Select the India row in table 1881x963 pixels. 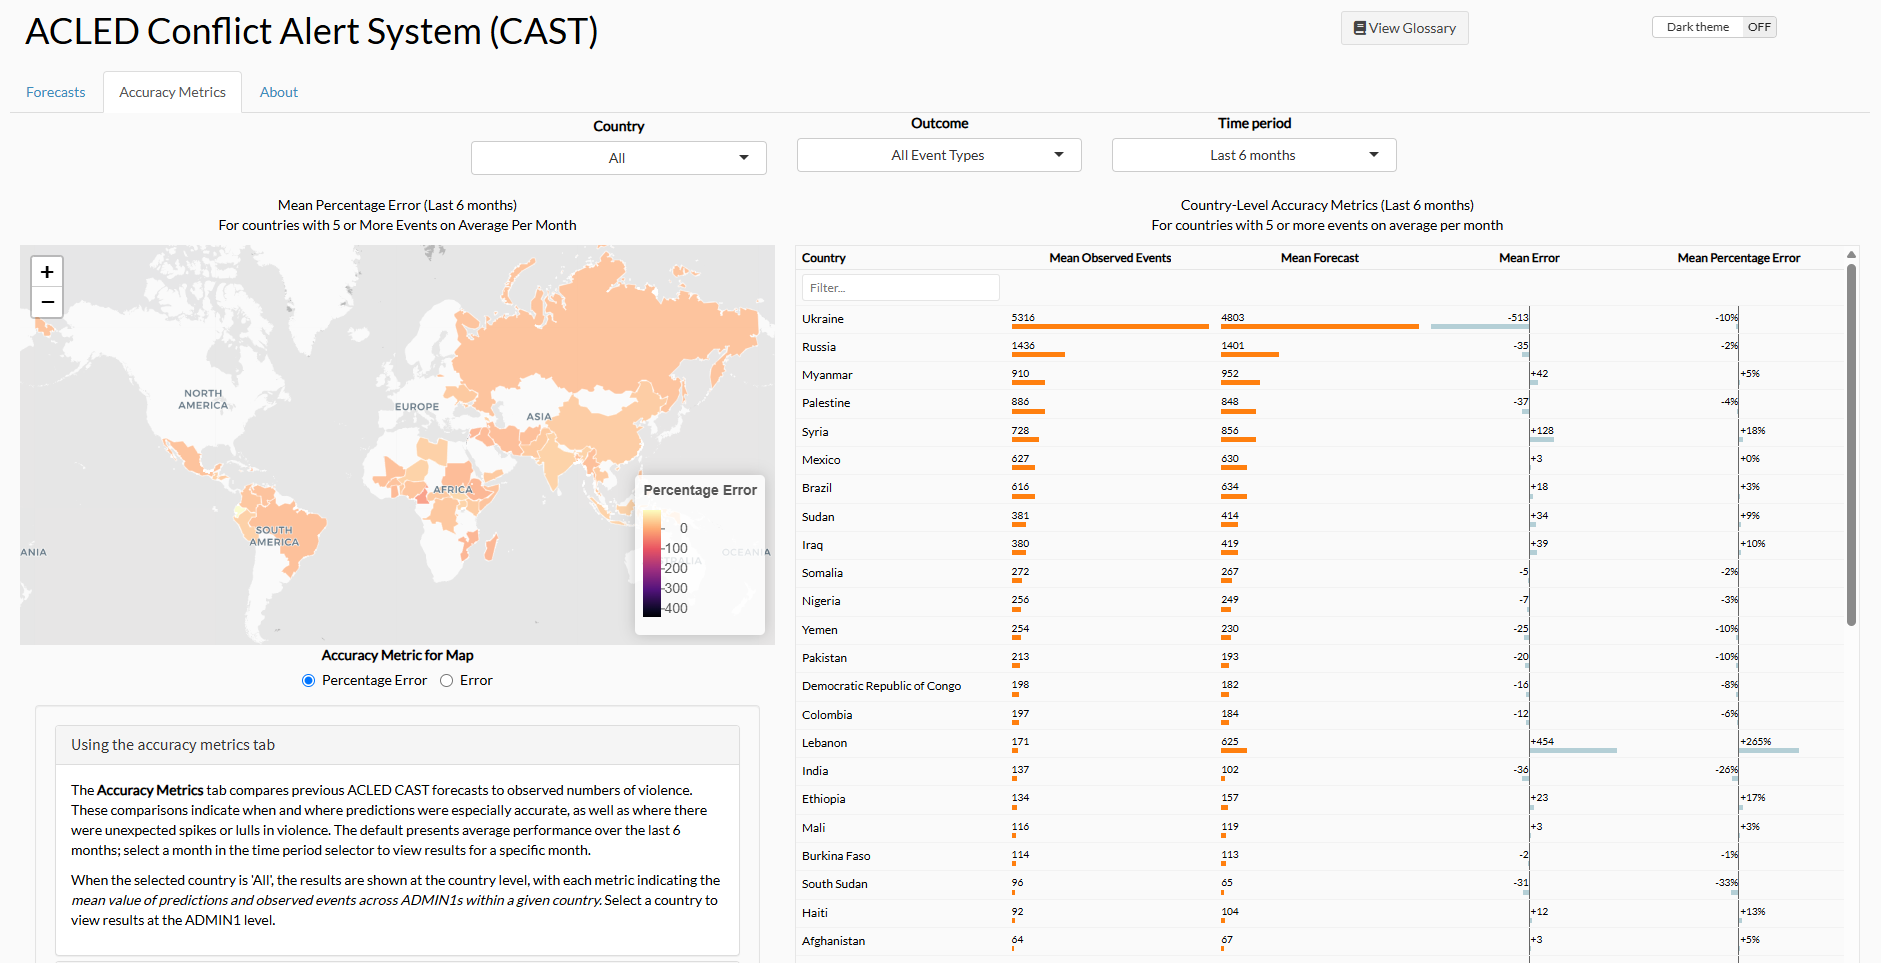(x=1320, y=771)
